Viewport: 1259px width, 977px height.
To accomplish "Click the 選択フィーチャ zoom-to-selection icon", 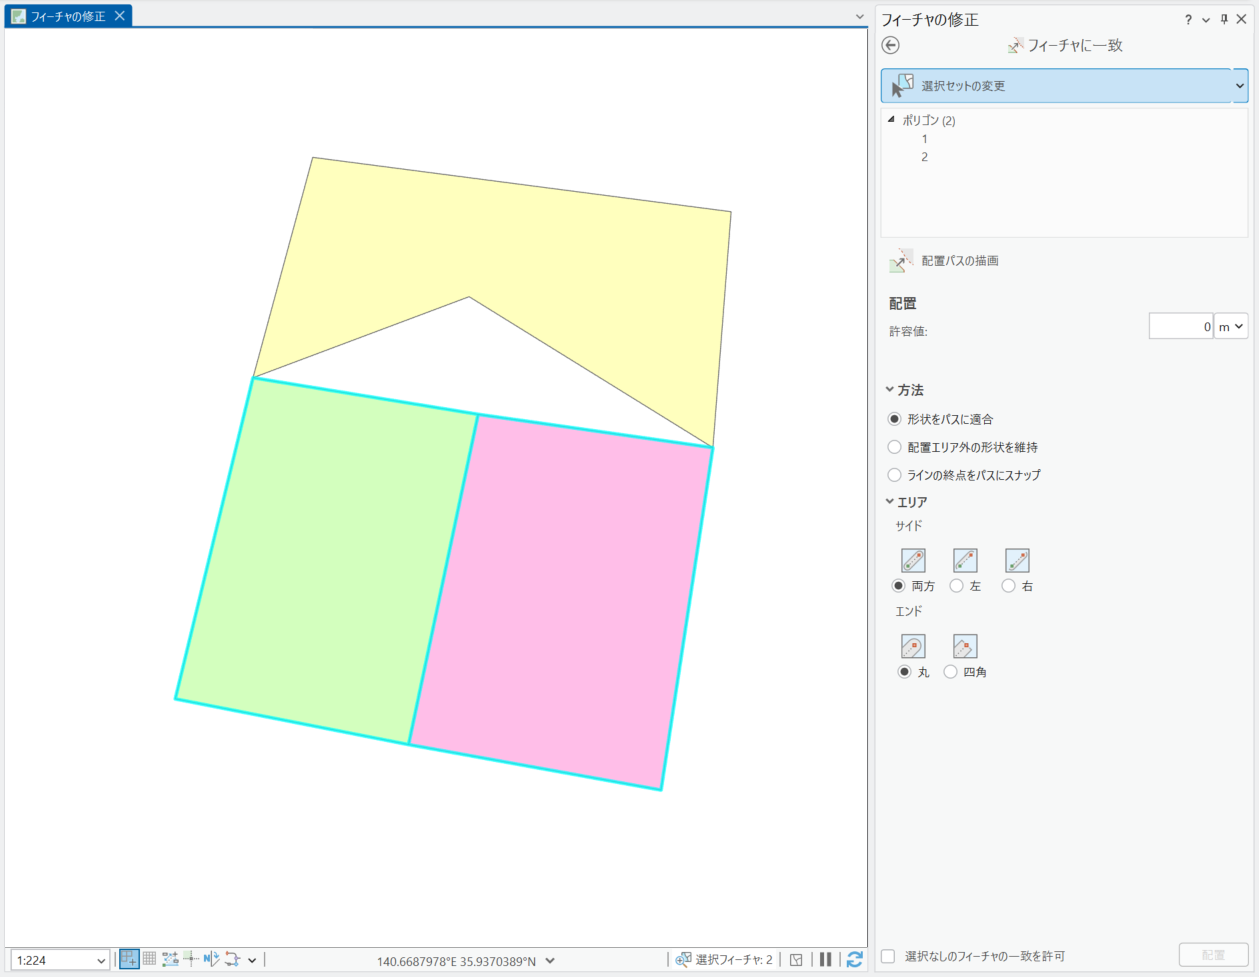I will (x=684, y=959).
